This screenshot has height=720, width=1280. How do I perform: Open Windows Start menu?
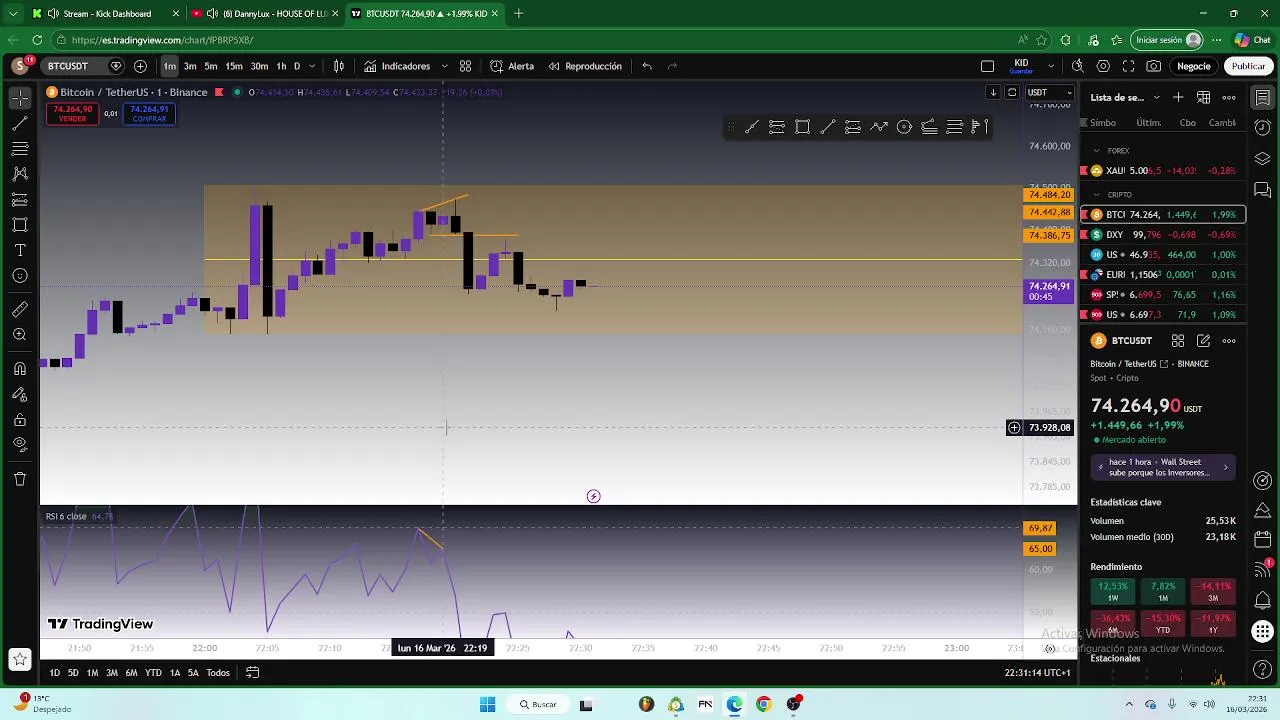click(x=487, y=704)
